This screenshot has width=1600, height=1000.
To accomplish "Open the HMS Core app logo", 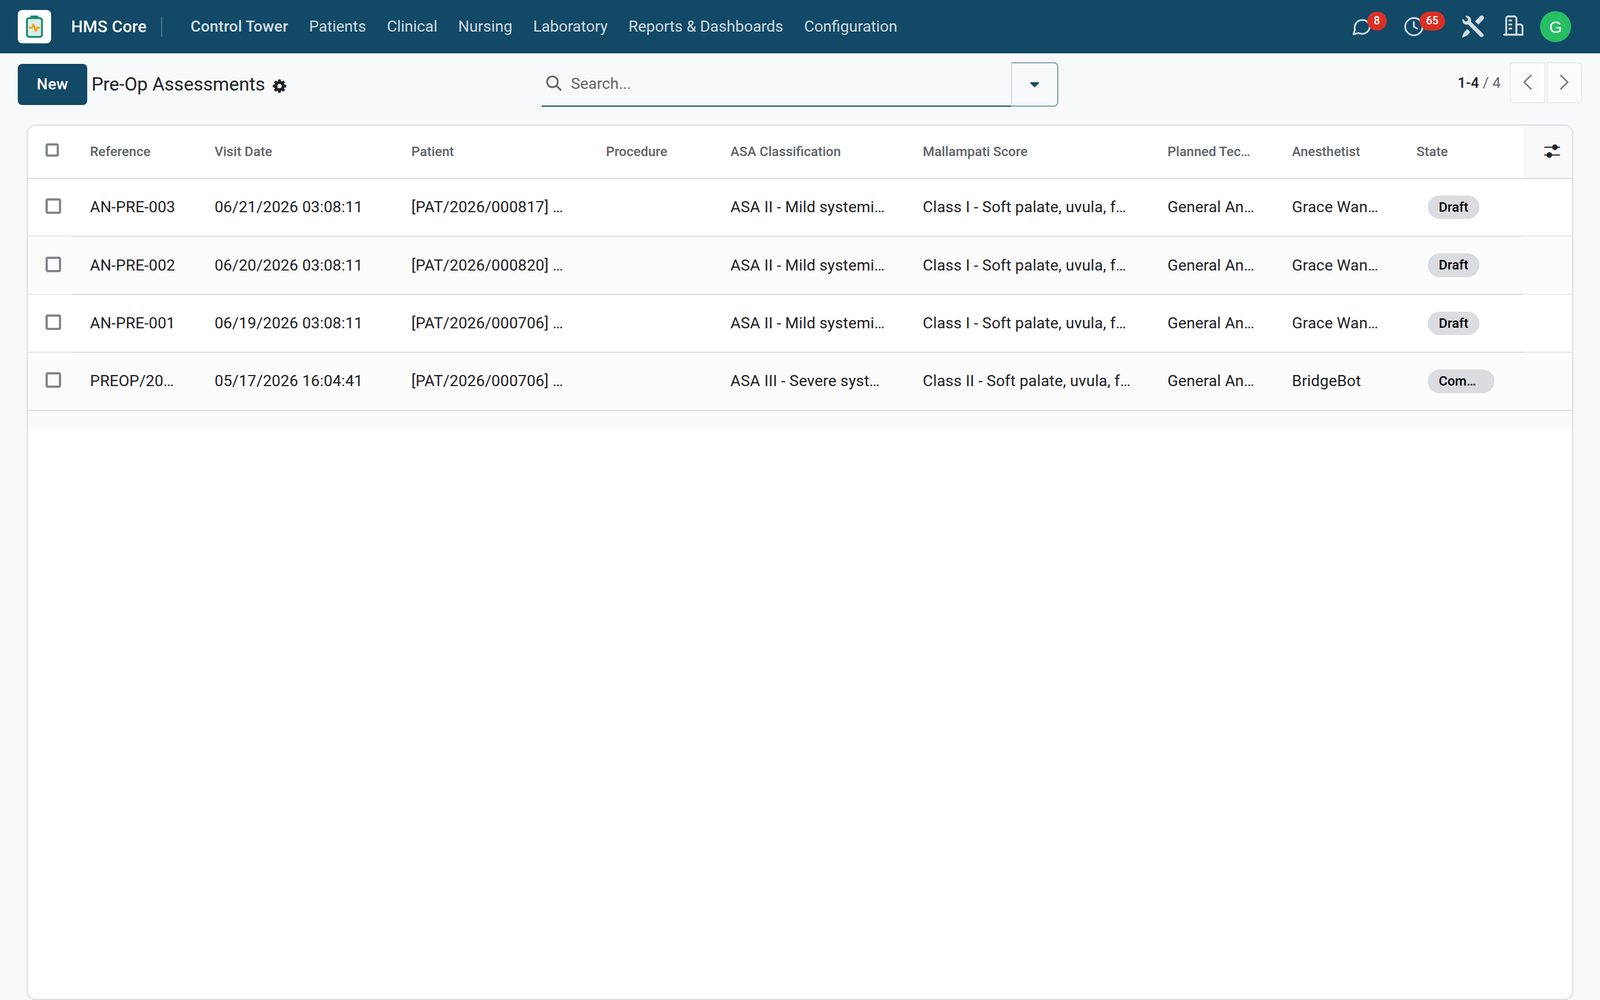I will coord(34,26).
